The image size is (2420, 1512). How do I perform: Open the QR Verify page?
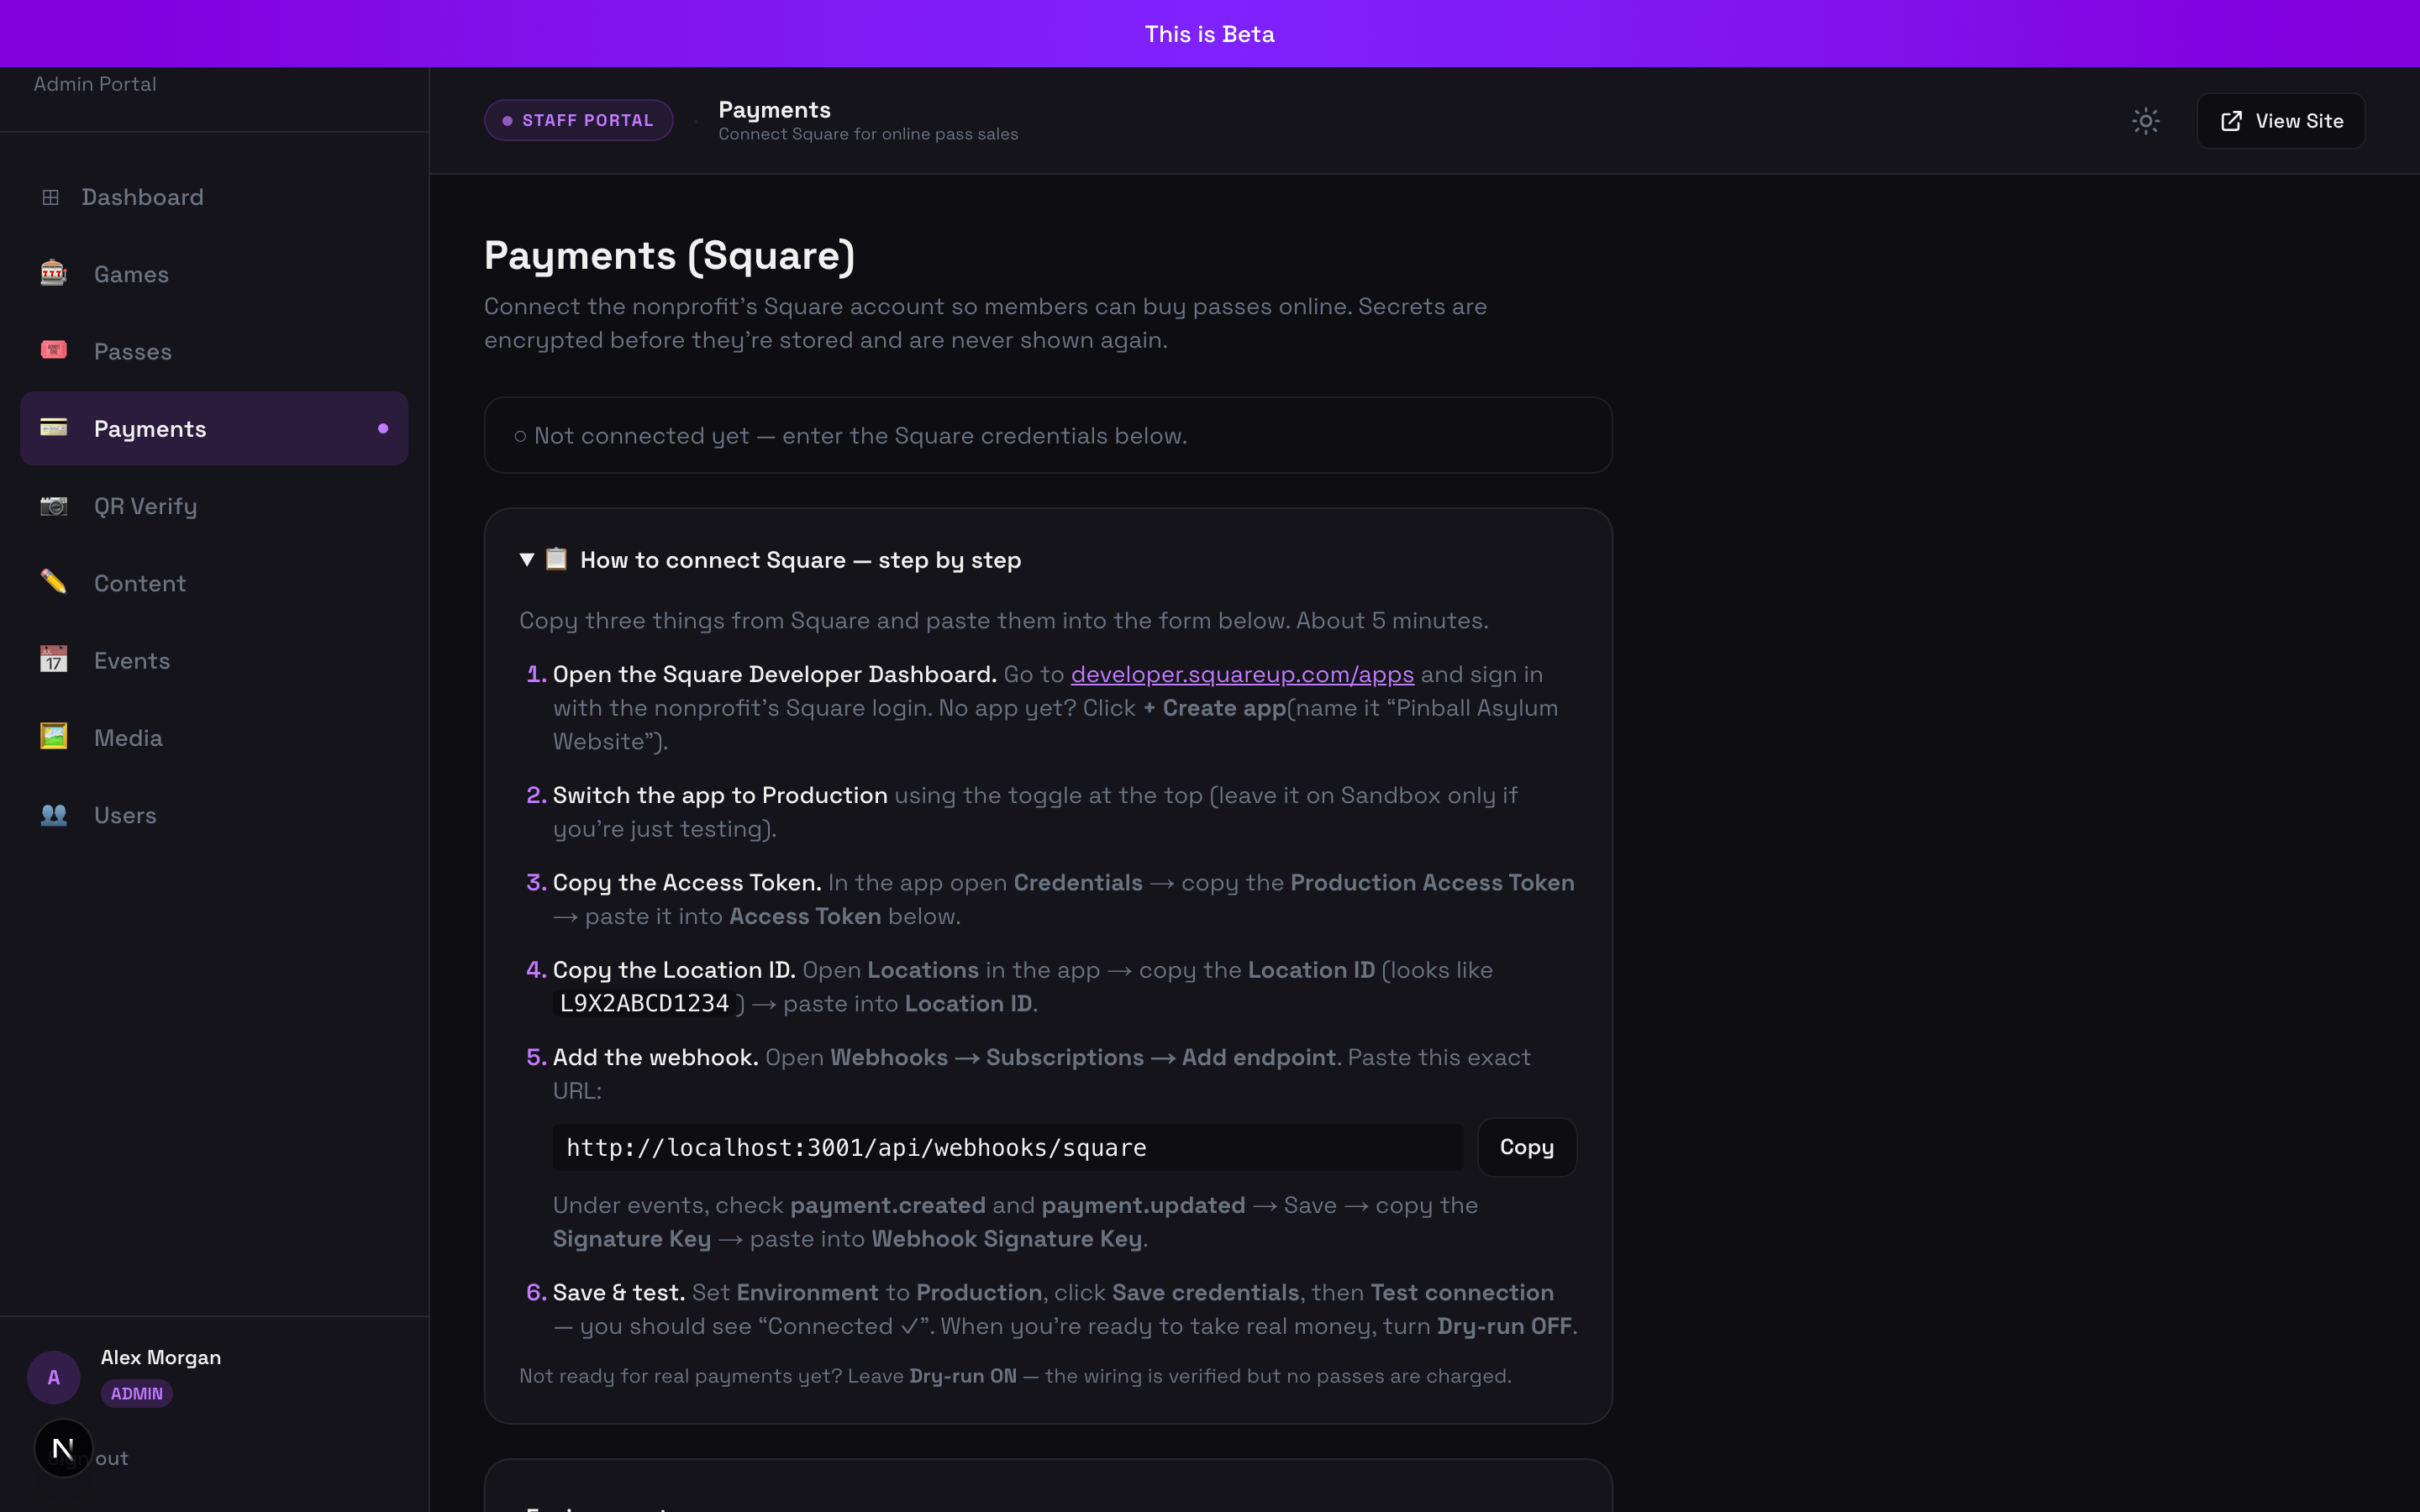214,506
